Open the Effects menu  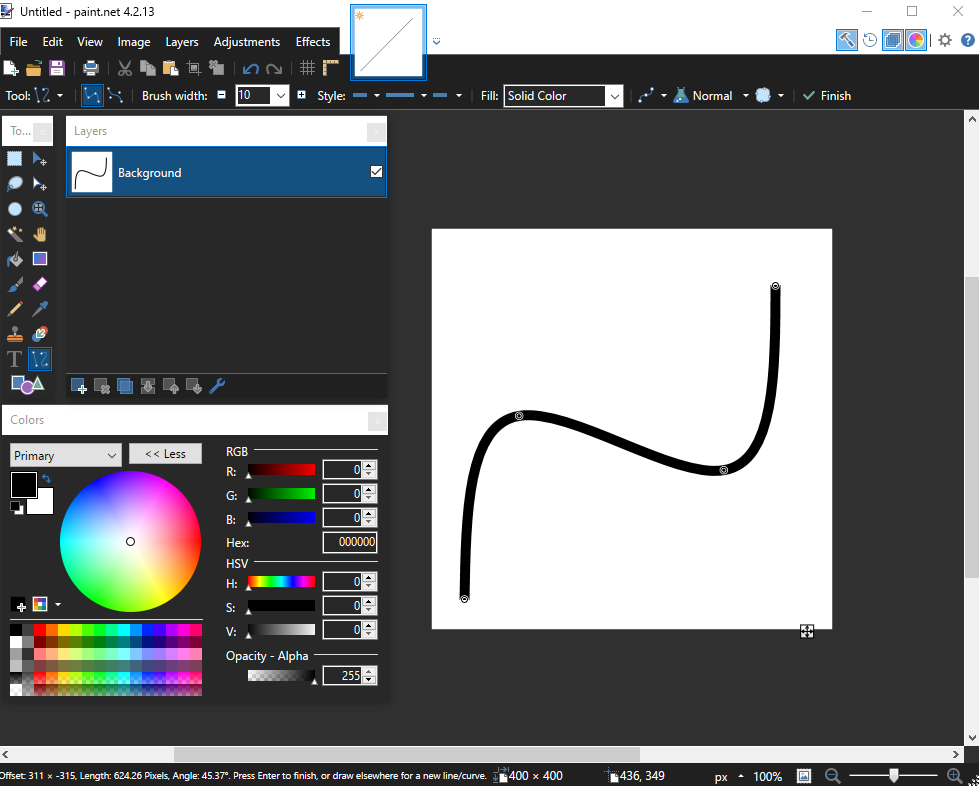coord(313,42)
